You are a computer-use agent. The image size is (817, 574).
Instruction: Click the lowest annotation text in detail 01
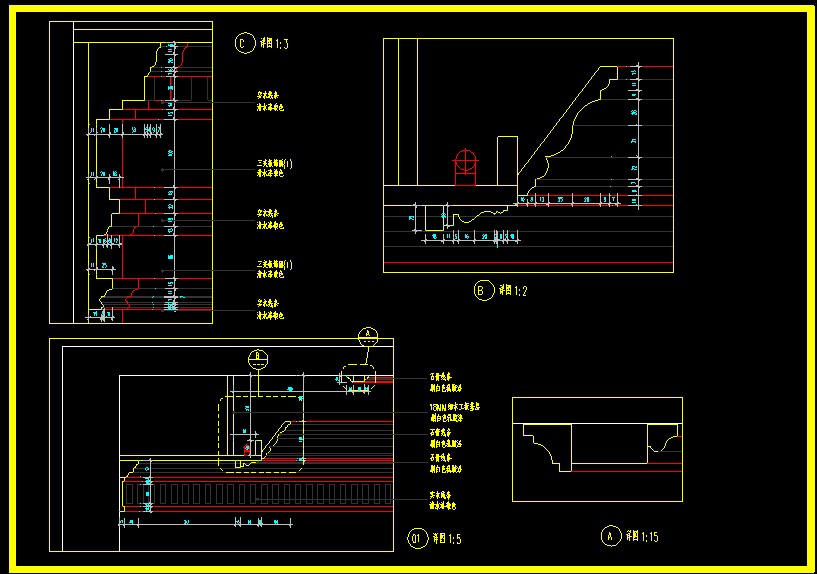pos(442,500)
